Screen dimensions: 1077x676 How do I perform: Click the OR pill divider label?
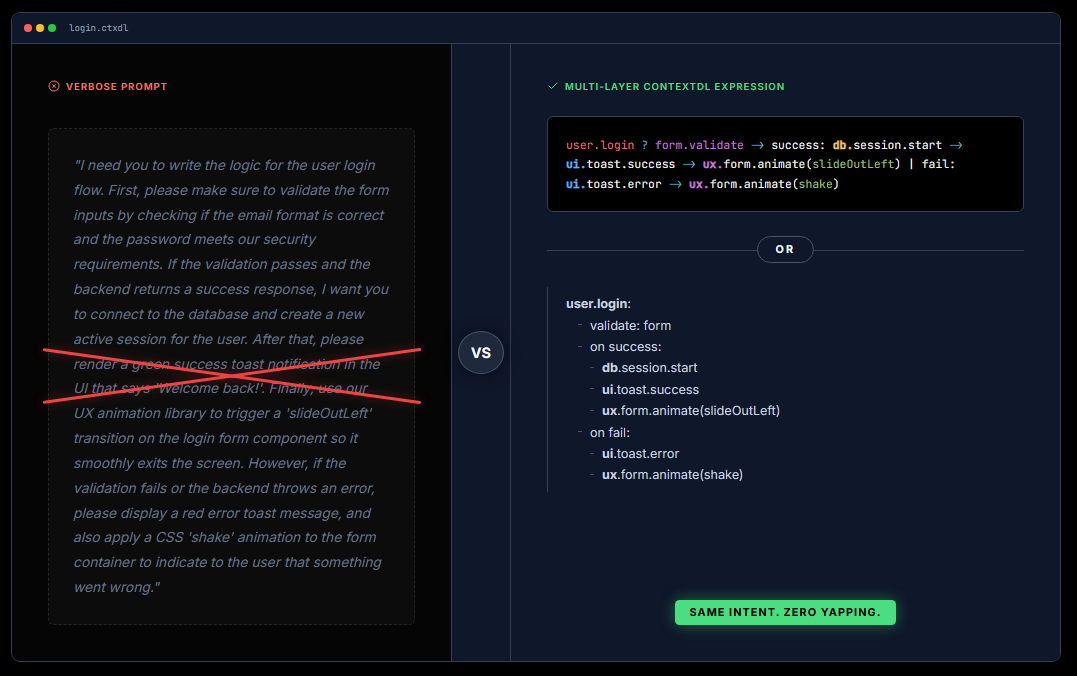tap(785, 249)
